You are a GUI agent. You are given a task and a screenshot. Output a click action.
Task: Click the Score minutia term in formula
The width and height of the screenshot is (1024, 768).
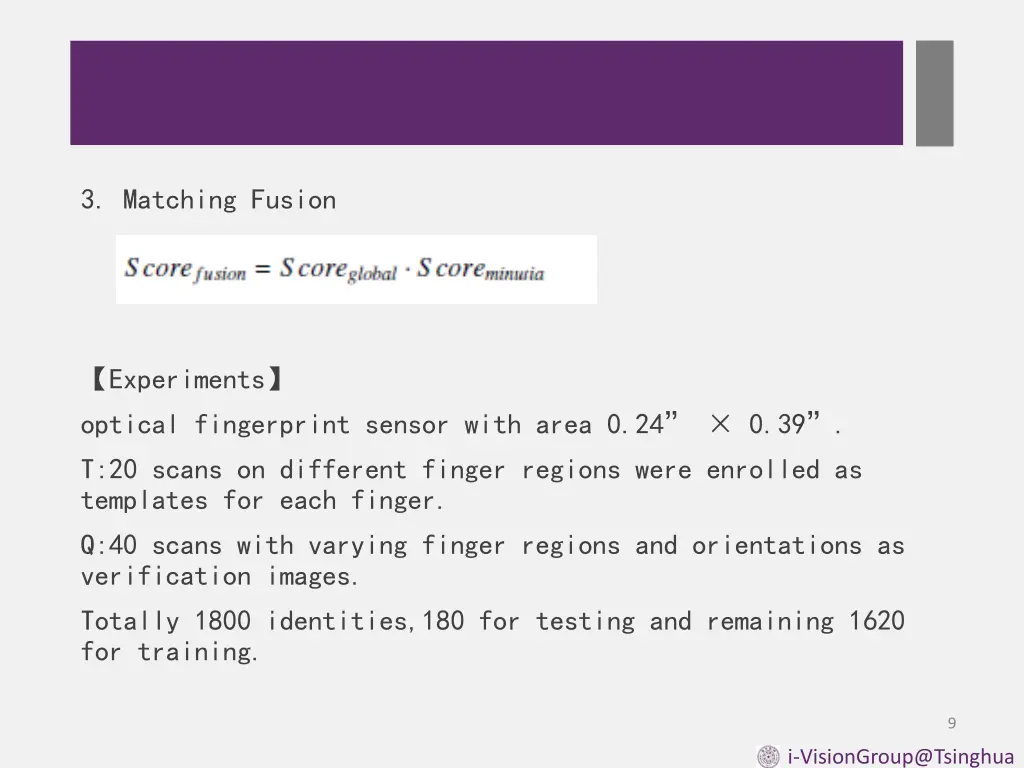coord(481,269)
